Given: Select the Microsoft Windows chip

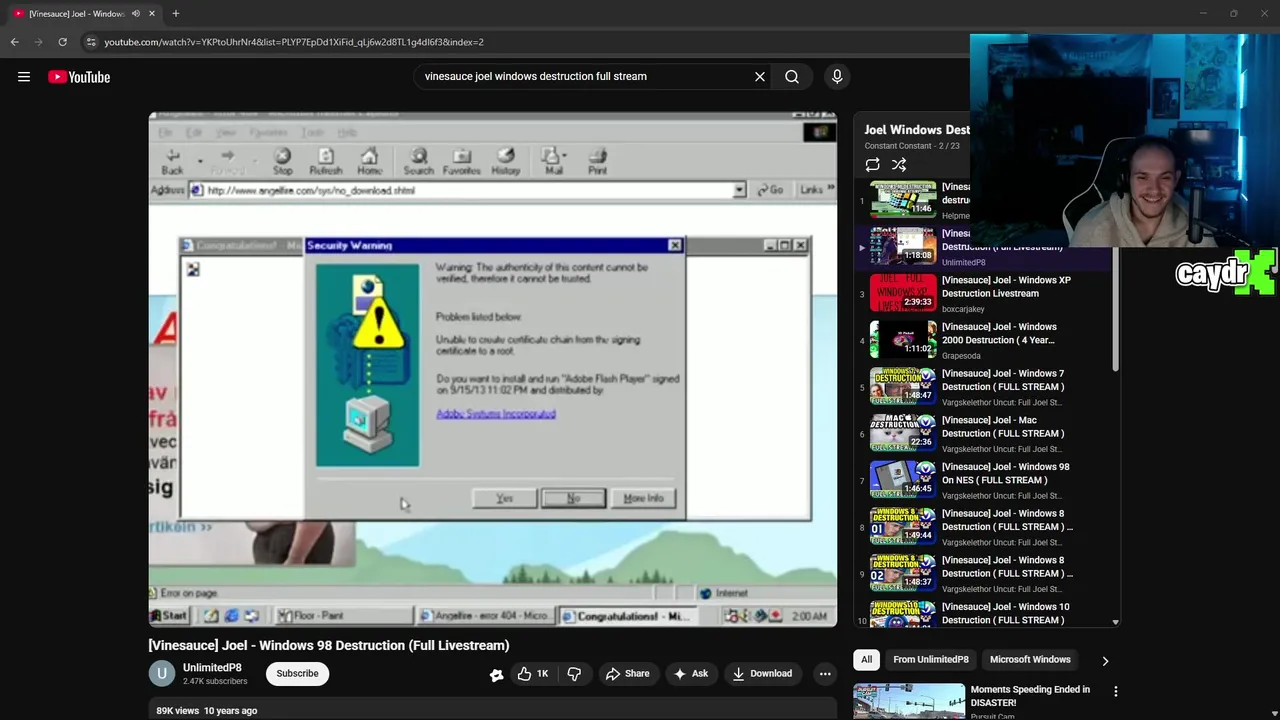Looking at the screenshot, I should pyautogui.click(x=1030, y=659).
